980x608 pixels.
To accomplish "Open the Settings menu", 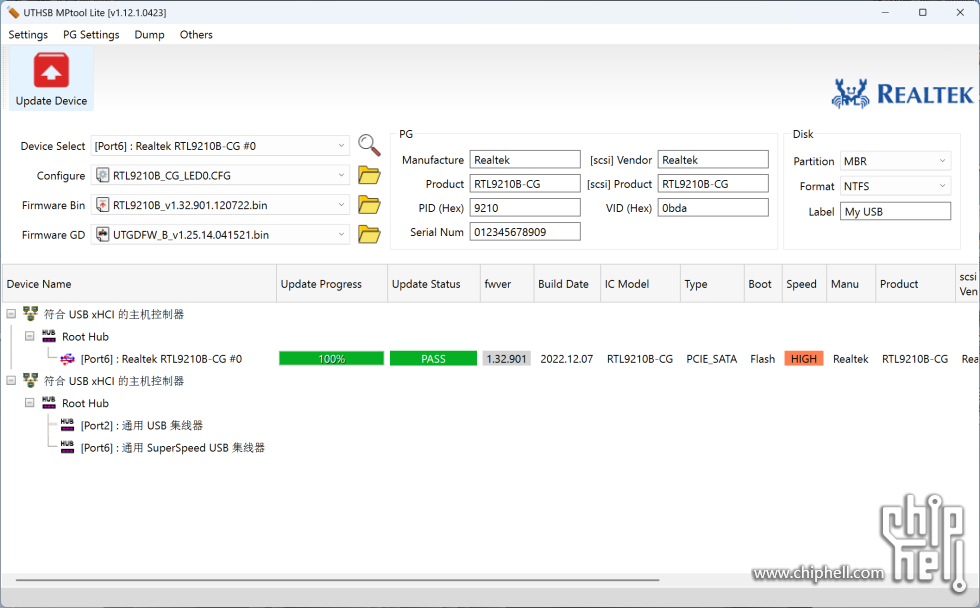I will [28, 34].
